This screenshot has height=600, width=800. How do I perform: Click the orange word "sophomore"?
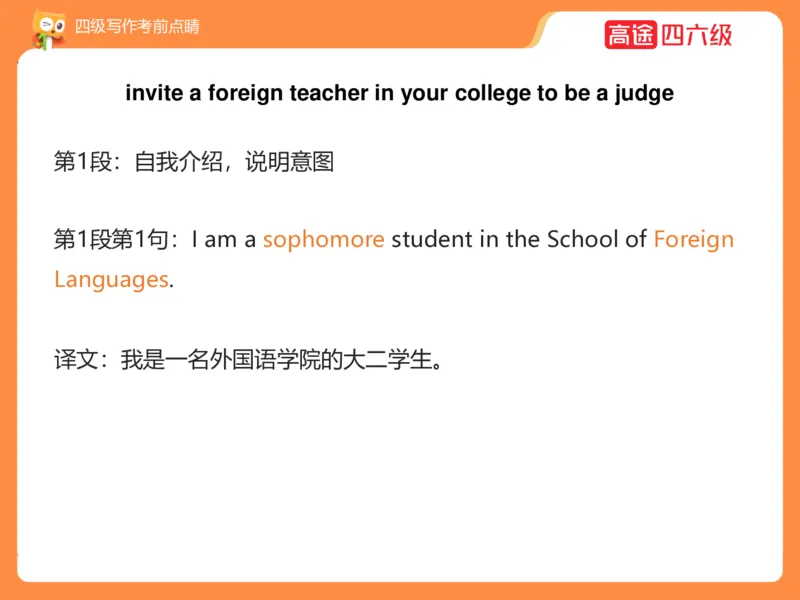tap(323, 240)
